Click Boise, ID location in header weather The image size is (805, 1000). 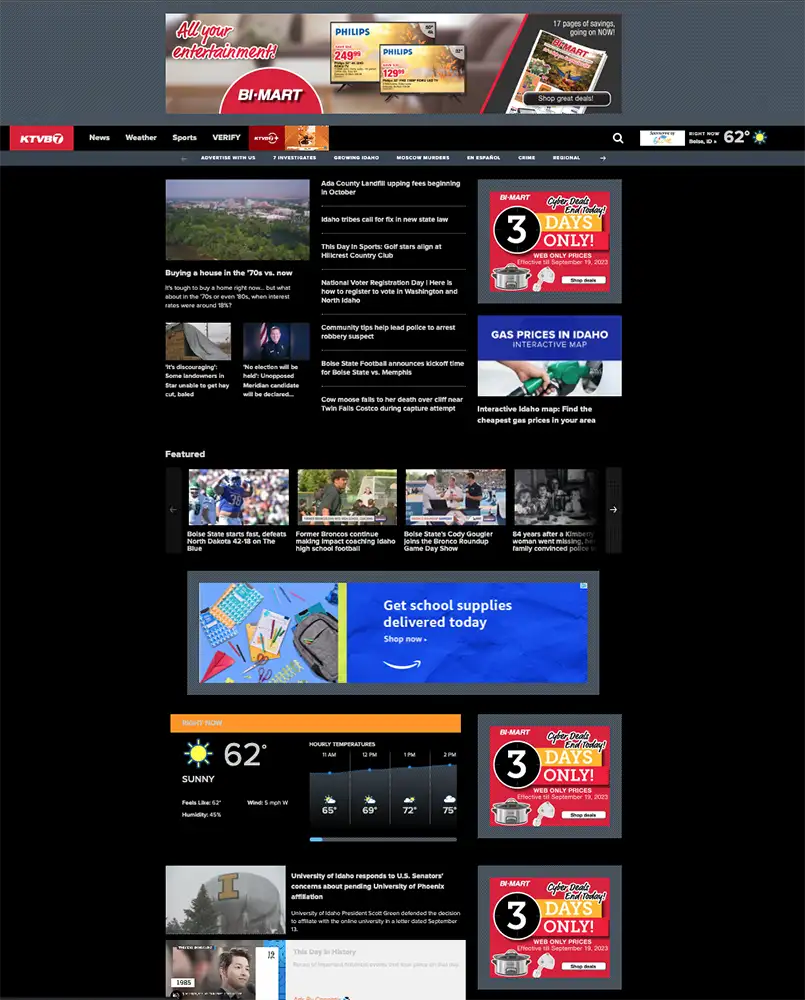coord(703,142)
